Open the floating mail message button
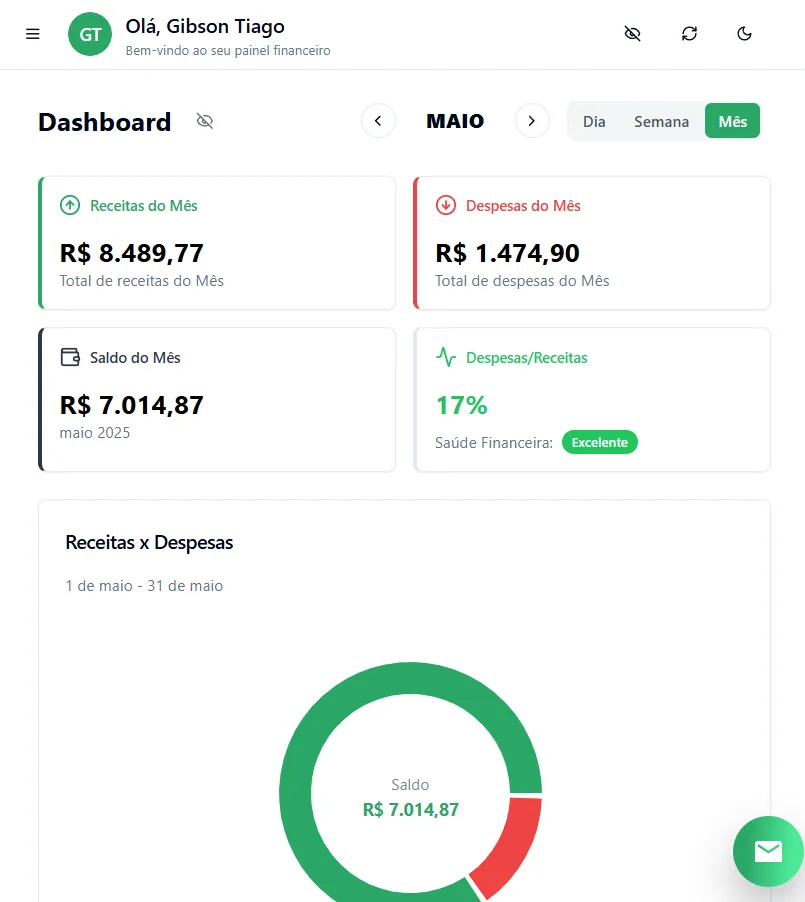 click(x=768, y=851)
